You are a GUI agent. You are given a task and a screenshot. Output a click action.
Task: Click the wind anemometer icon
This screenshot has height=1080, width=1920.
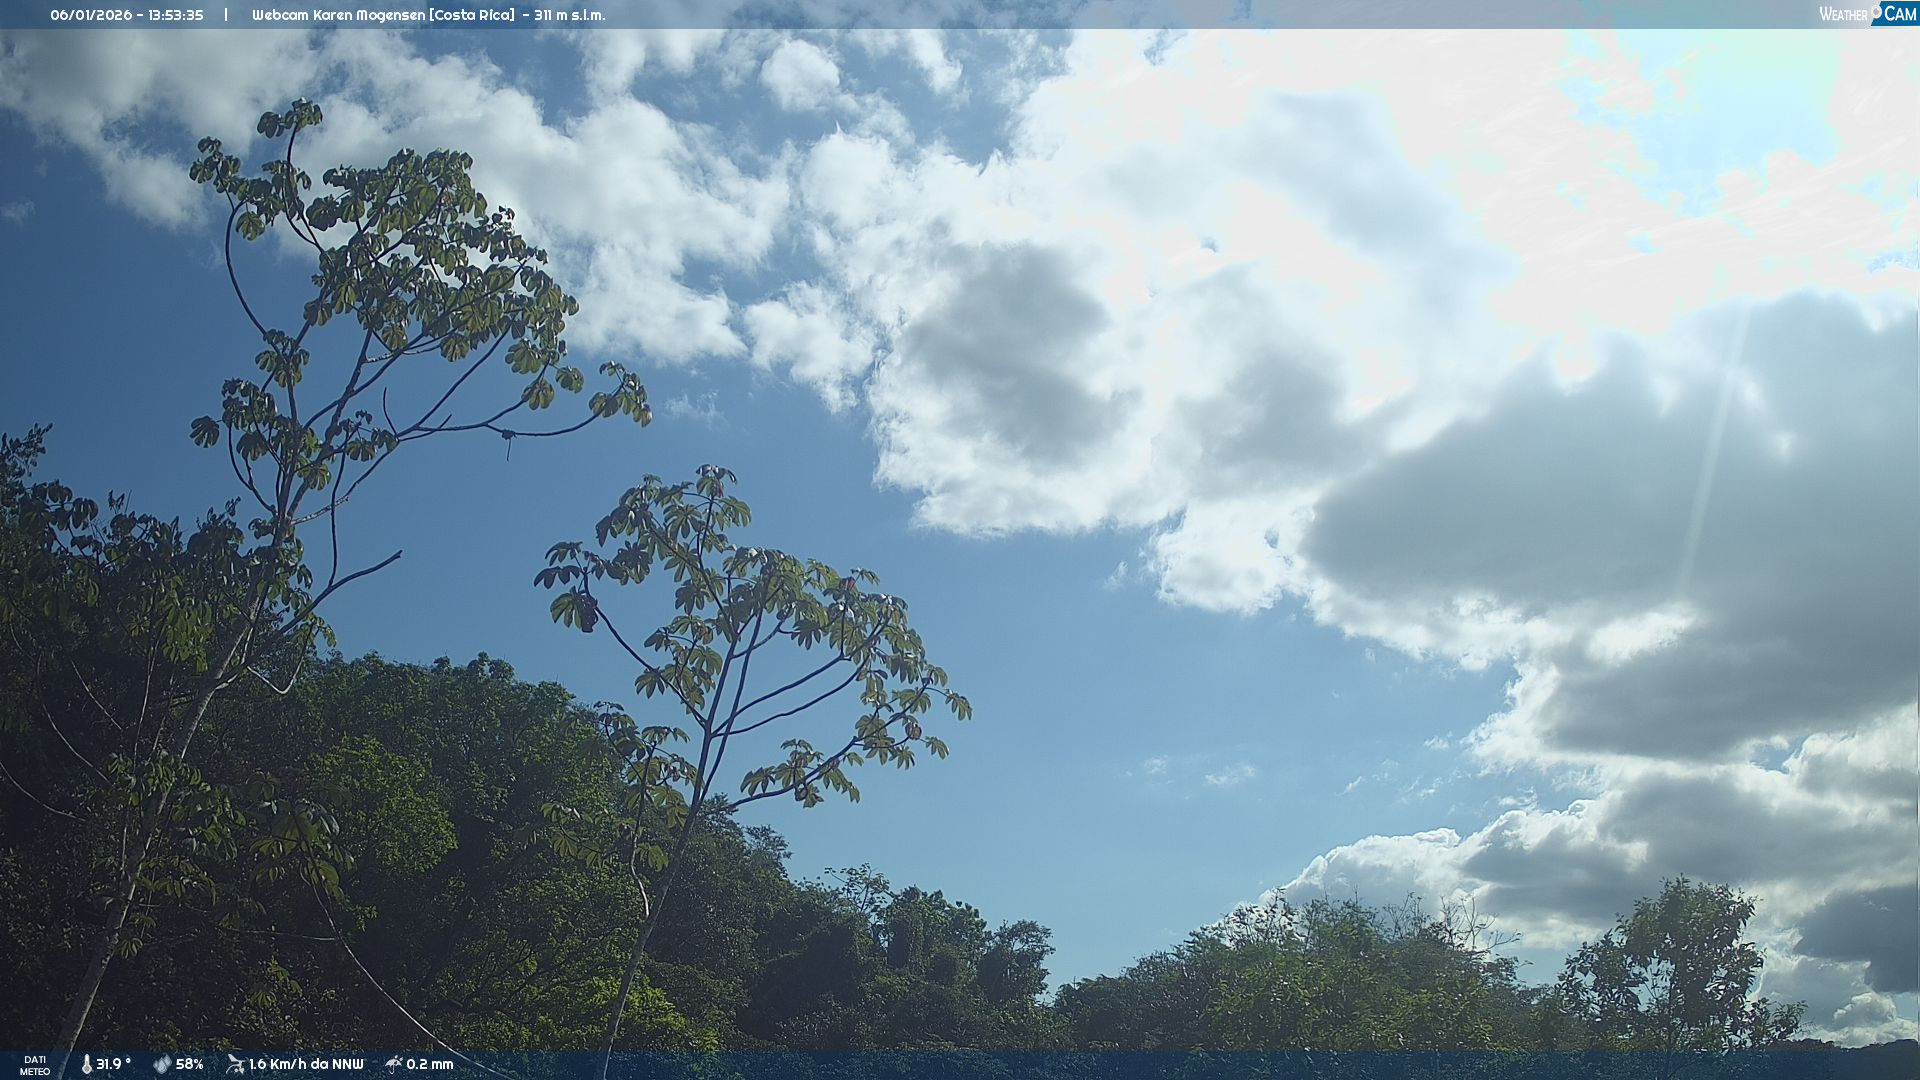pyautogui.click(x=235, y=1064)
